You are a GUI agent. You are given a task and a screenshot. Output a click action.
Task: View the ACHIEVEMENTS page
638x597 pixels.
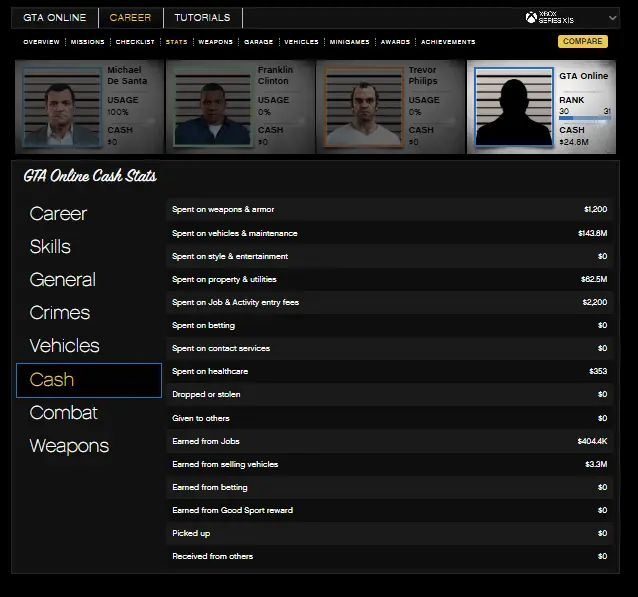(448, 42)
